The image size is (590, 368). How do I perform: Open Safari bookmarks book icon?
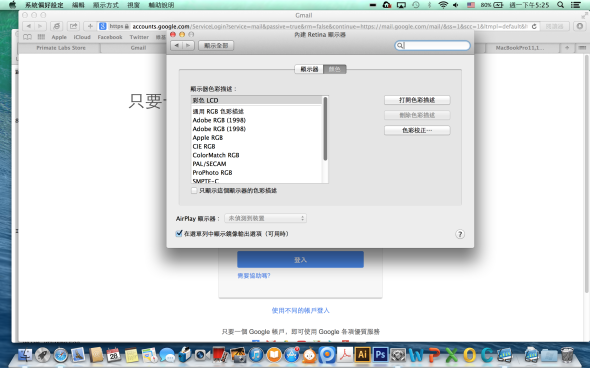[x=27, y=37]
